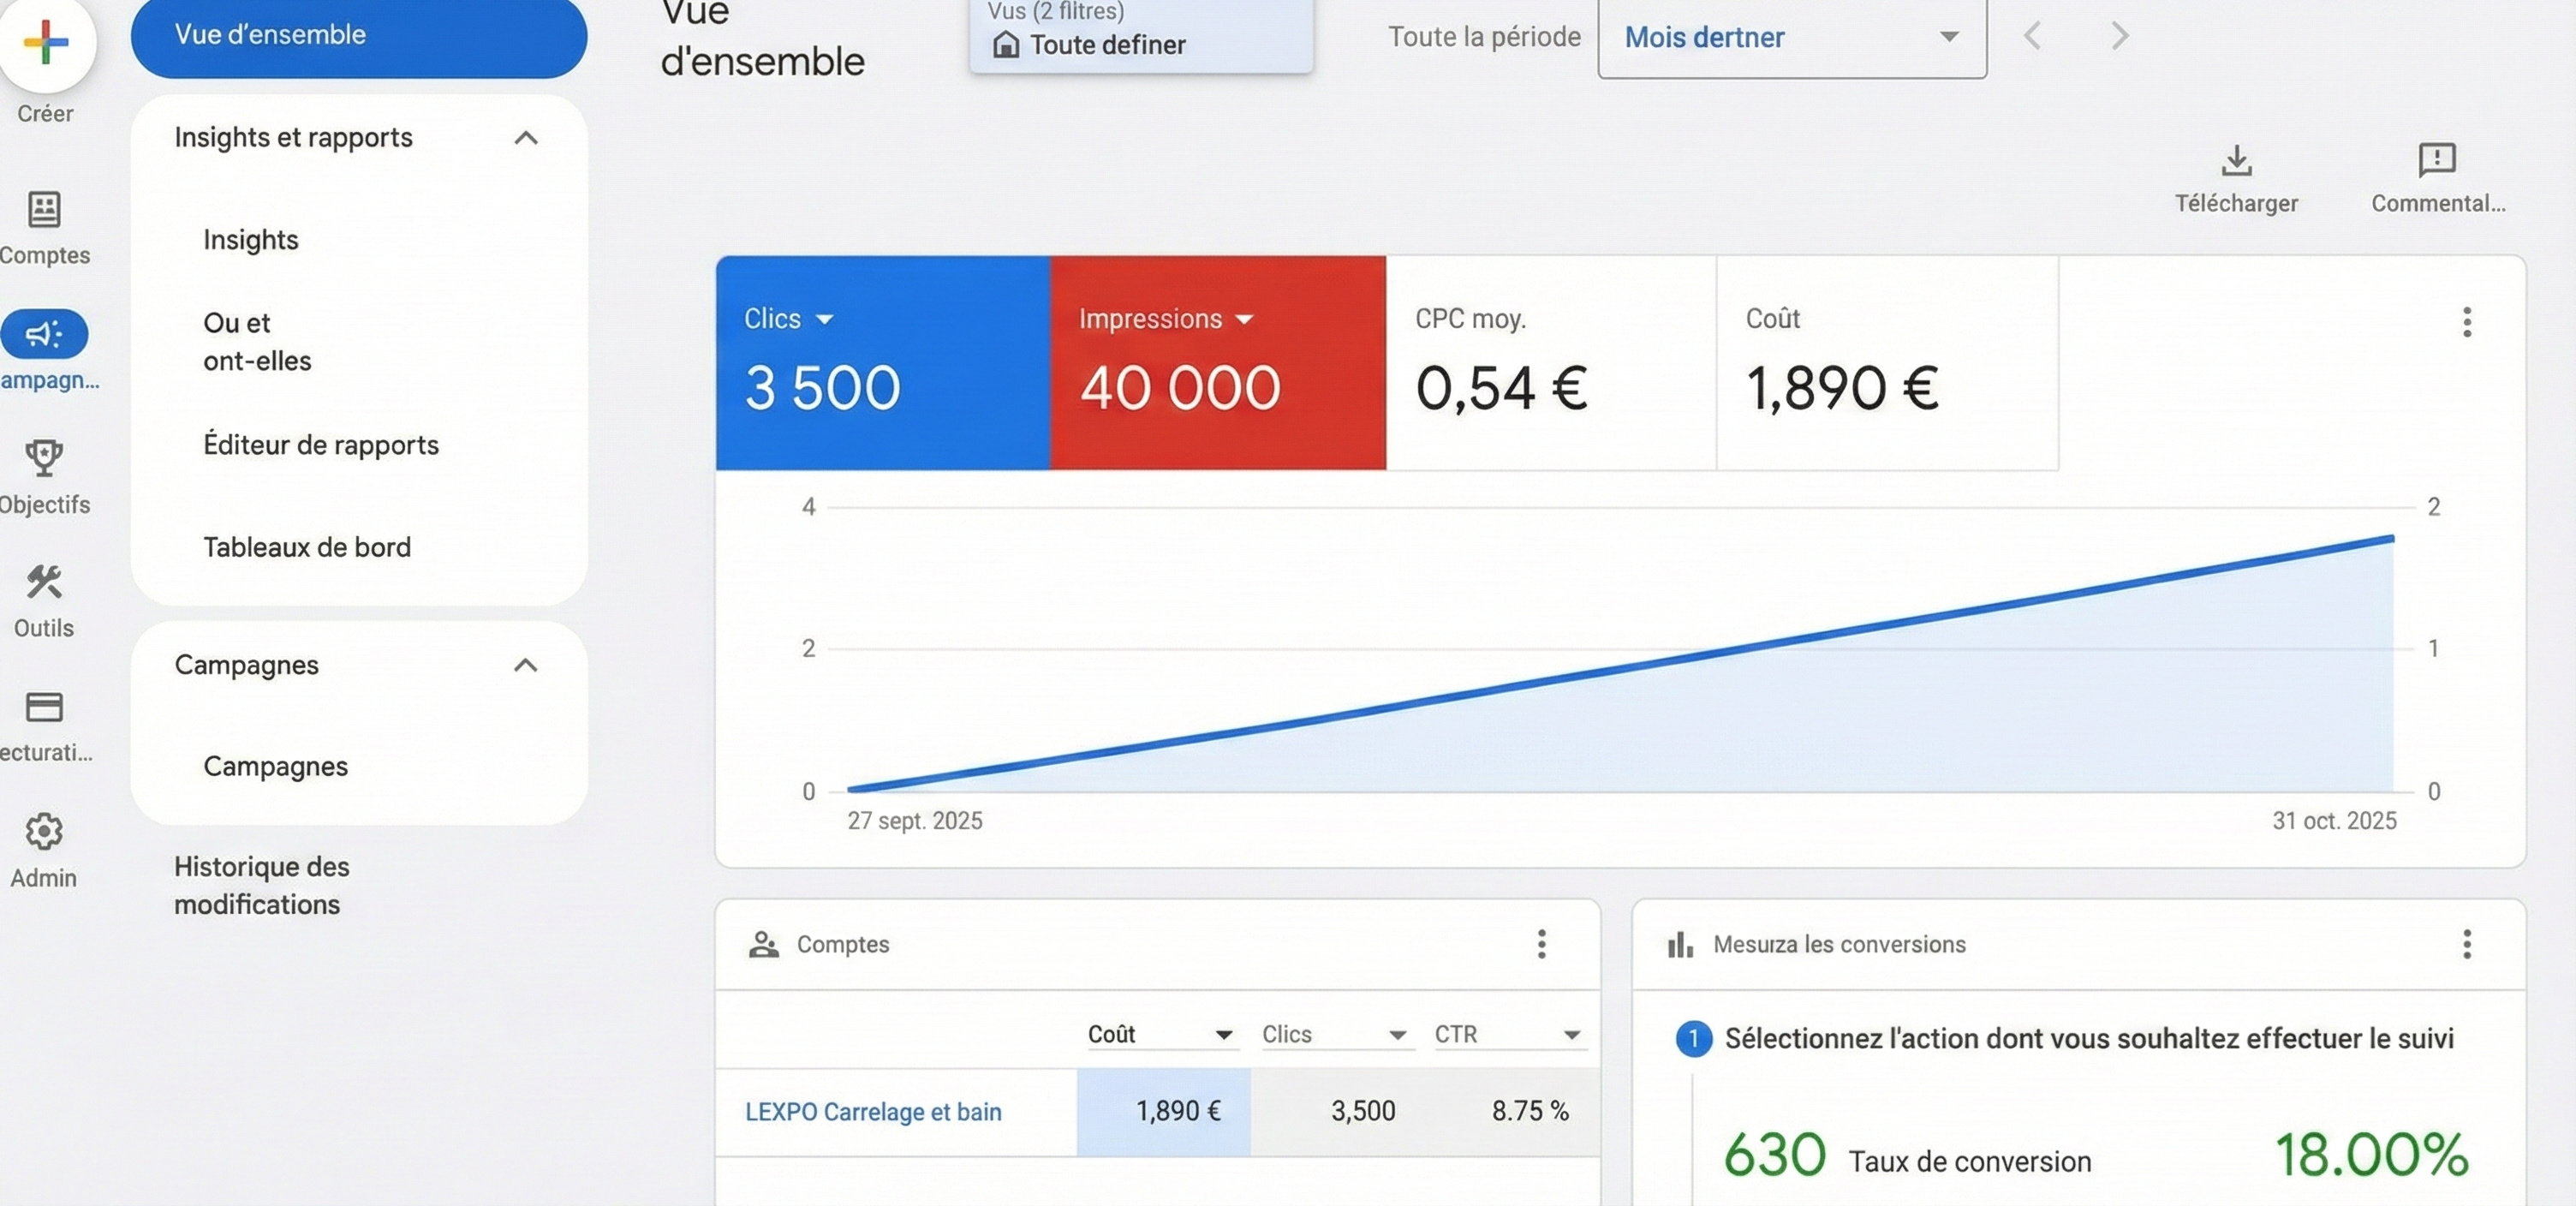Screen dimensions: 2576x1206
Task: Open the conversions card three-dot menu
Action: click(2469, 944)
